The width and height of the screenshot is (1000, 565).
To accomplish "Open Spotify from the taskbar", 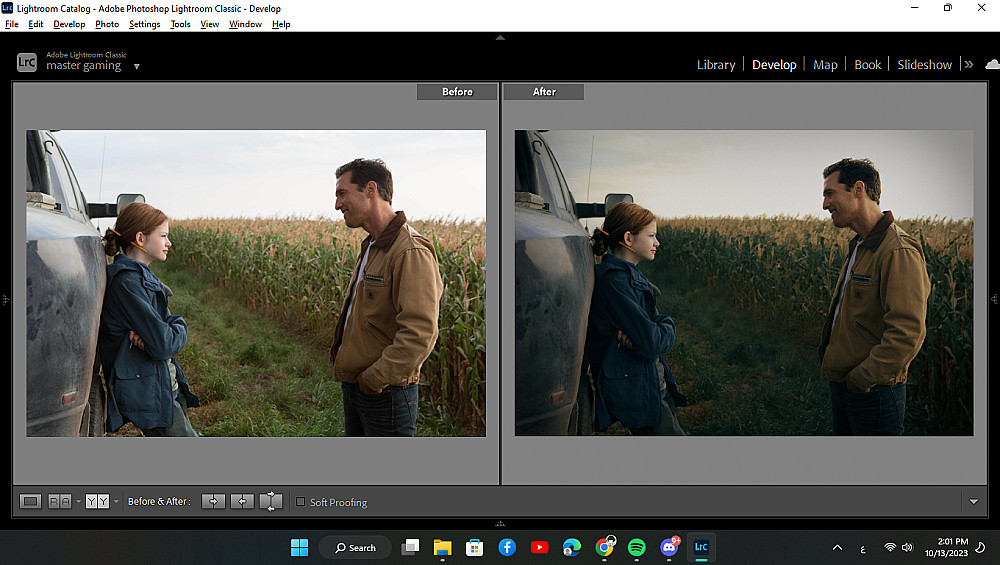I will pos(637,547).
